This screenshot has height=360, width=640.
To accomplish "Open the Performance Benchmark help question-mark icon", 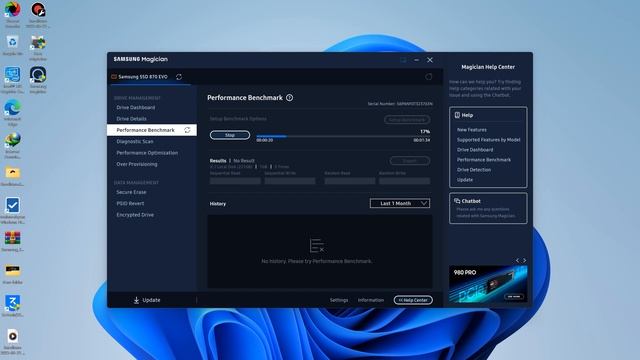I will pyautogui.click(x=289, y=98).
